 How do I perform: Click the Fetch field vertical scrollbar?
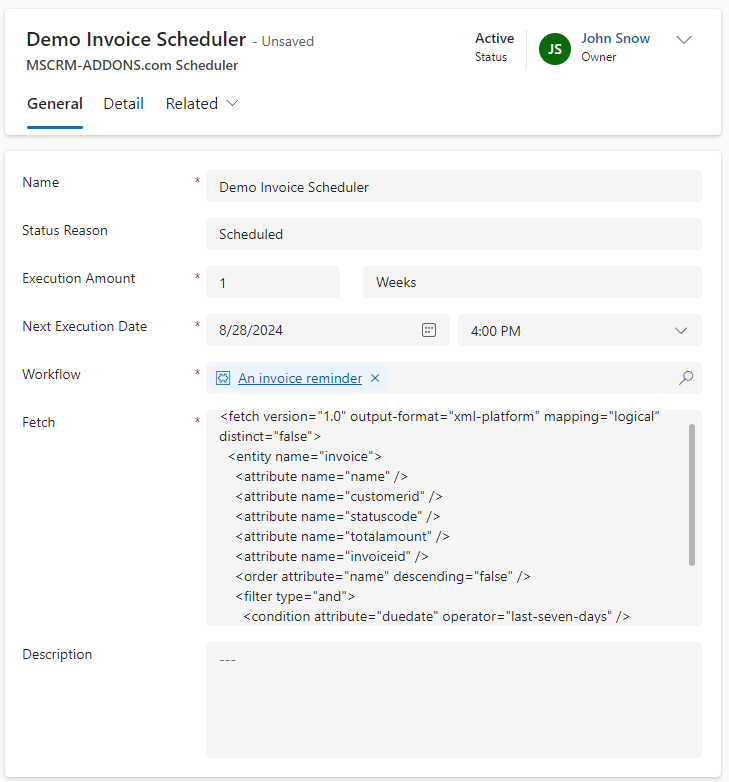coord(692,495)
